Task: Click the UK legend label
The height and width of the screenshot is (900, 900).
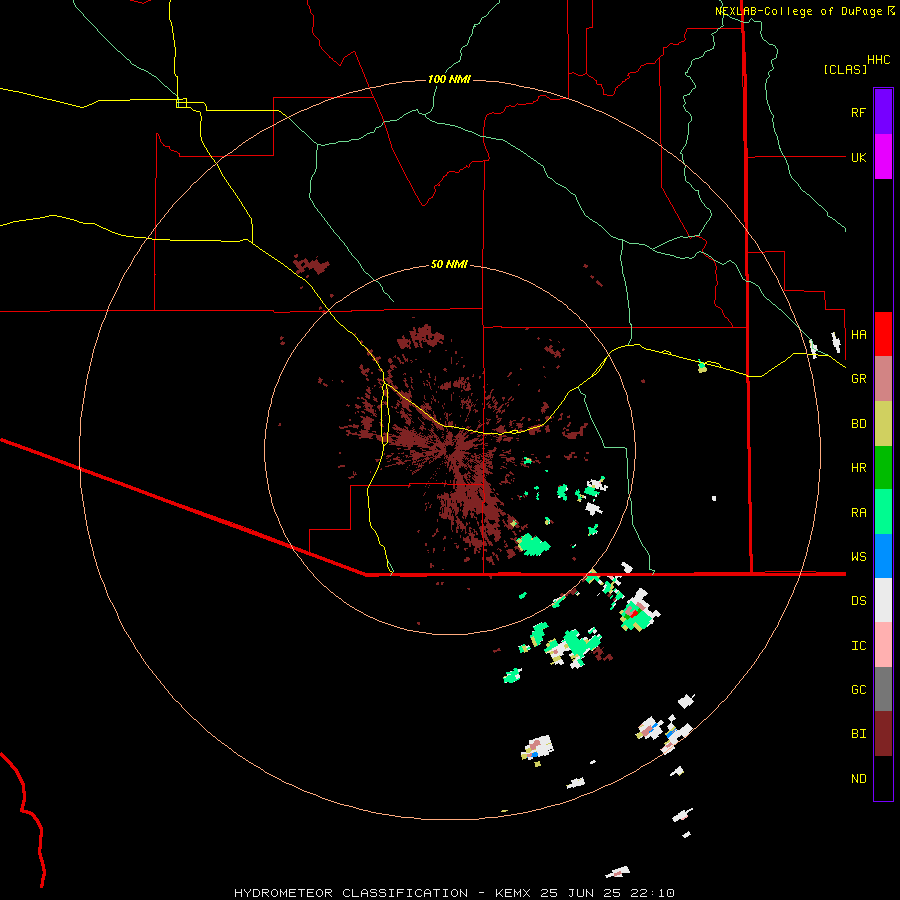Action: [858, 158]
